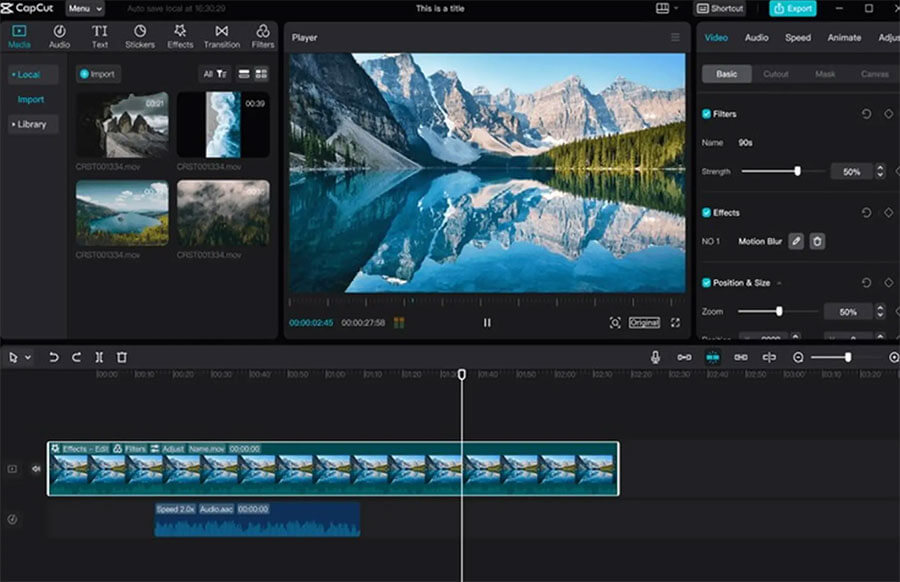Image resolution: width=900 pixels, height=582 pixels.
Task: Uncheck the Position & Size checkbox
Action: click(x=707, y=282)
